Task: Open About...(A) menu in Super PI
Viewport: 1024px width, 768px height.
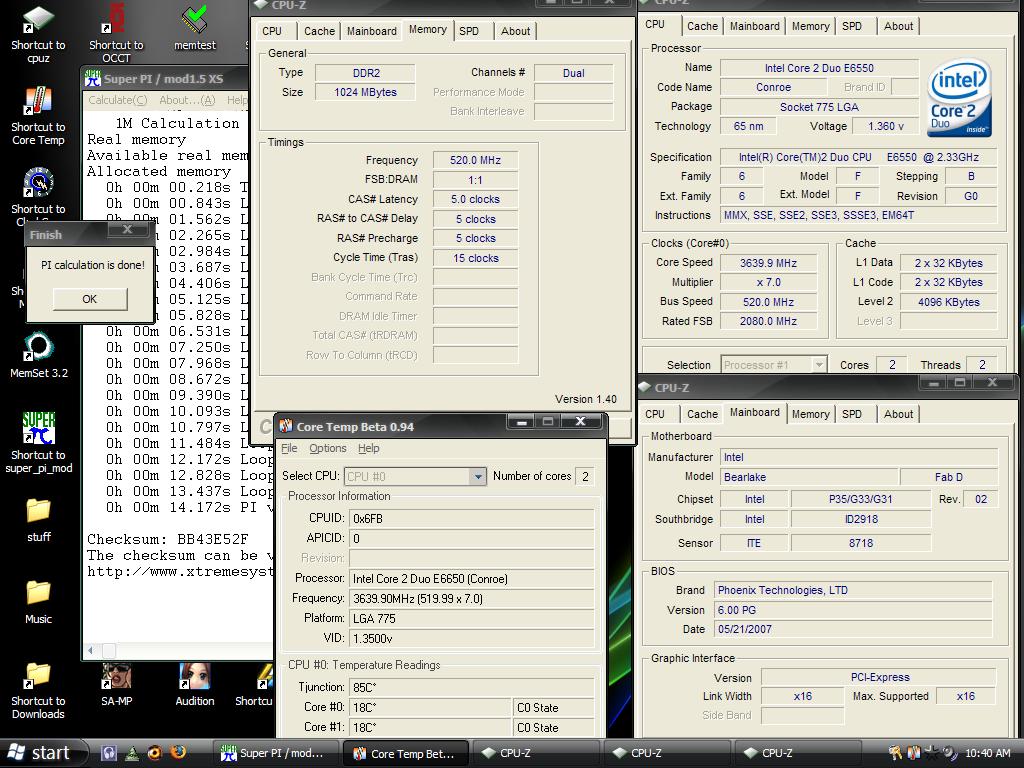Action: 187,100
